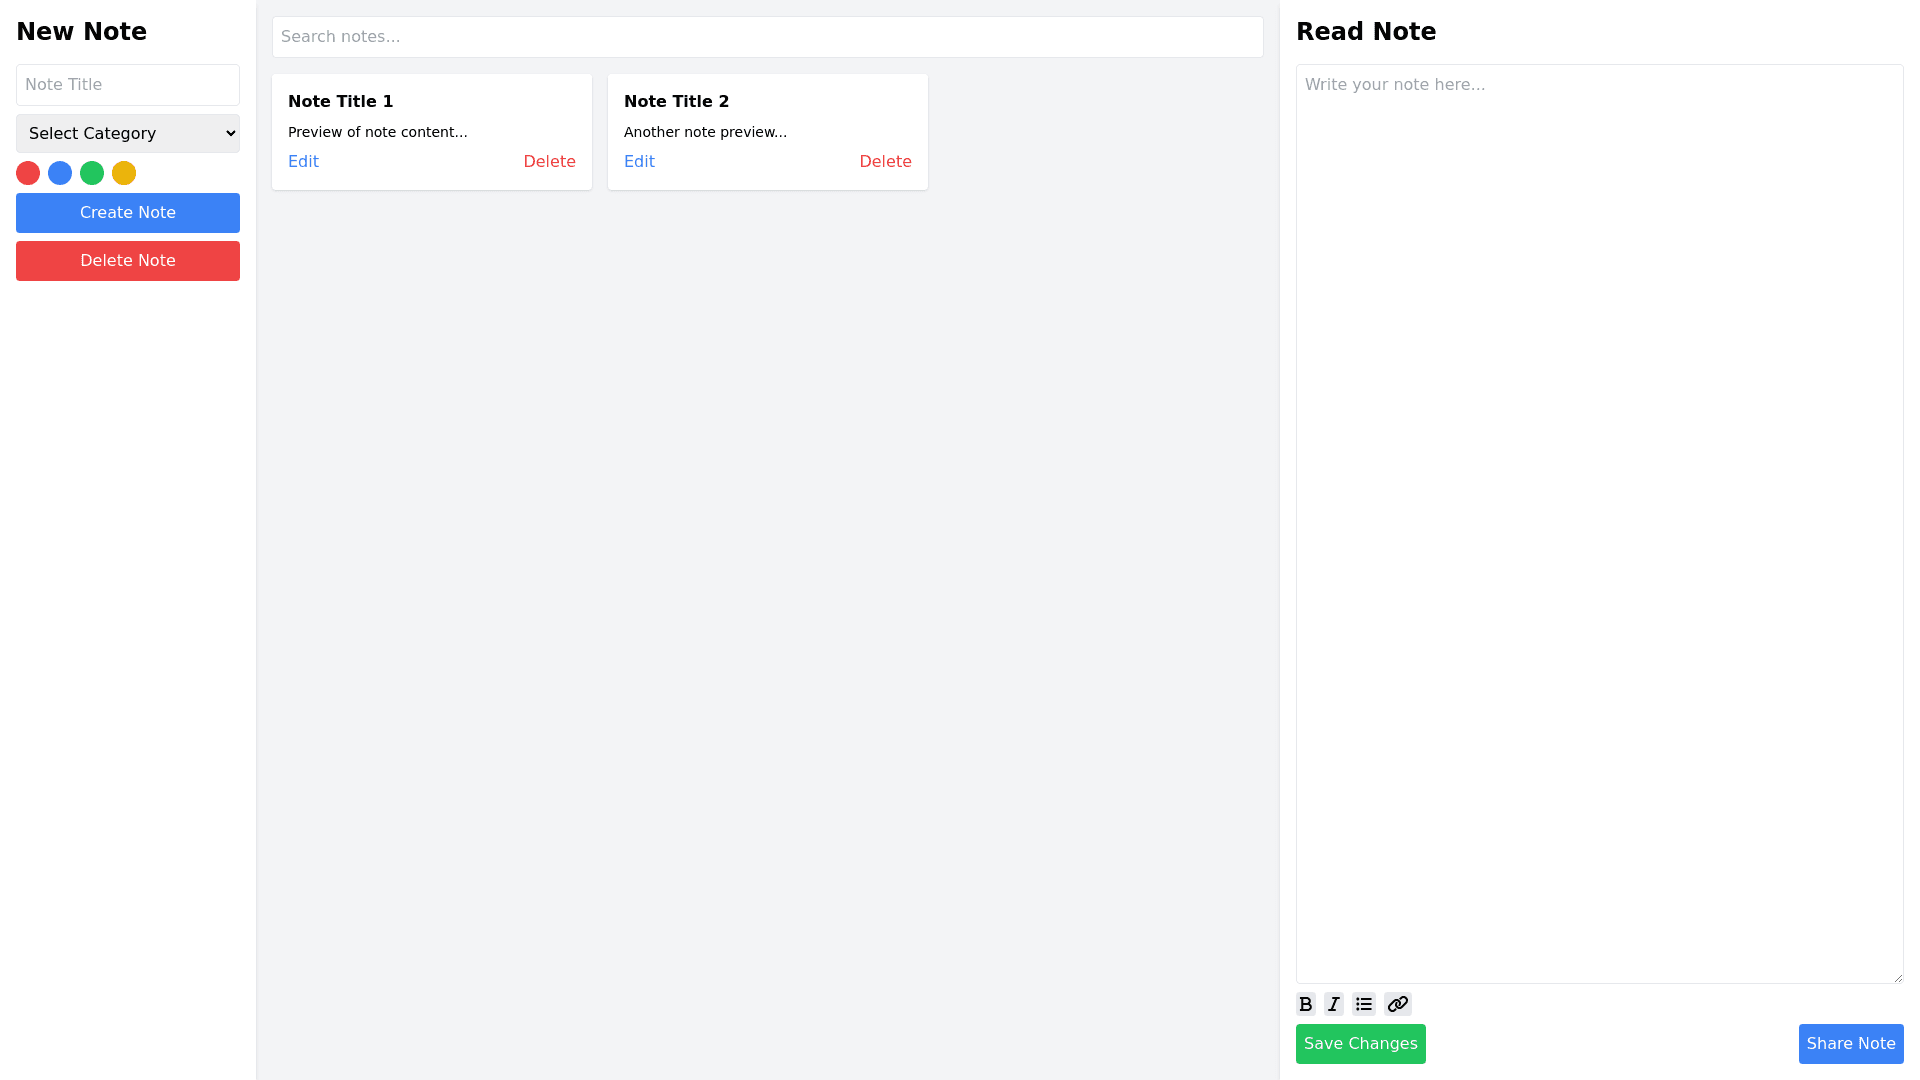Toggle italic formatting icon
The height and width of the screenshot is (1080, 1920).
[x=1333, y=1004]
